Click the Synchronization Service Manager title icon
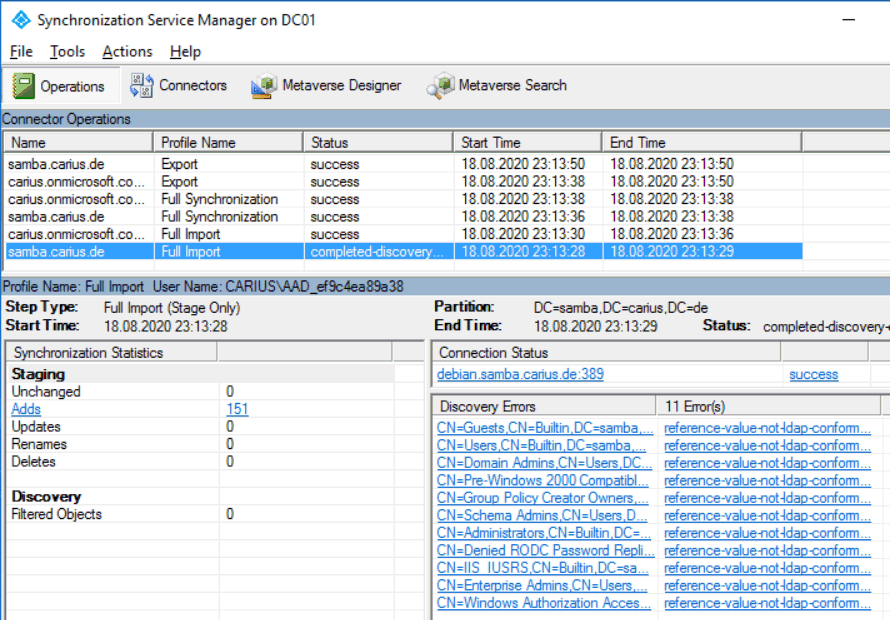The width and height of the screenshot is (890, 620). click(21, 20)
